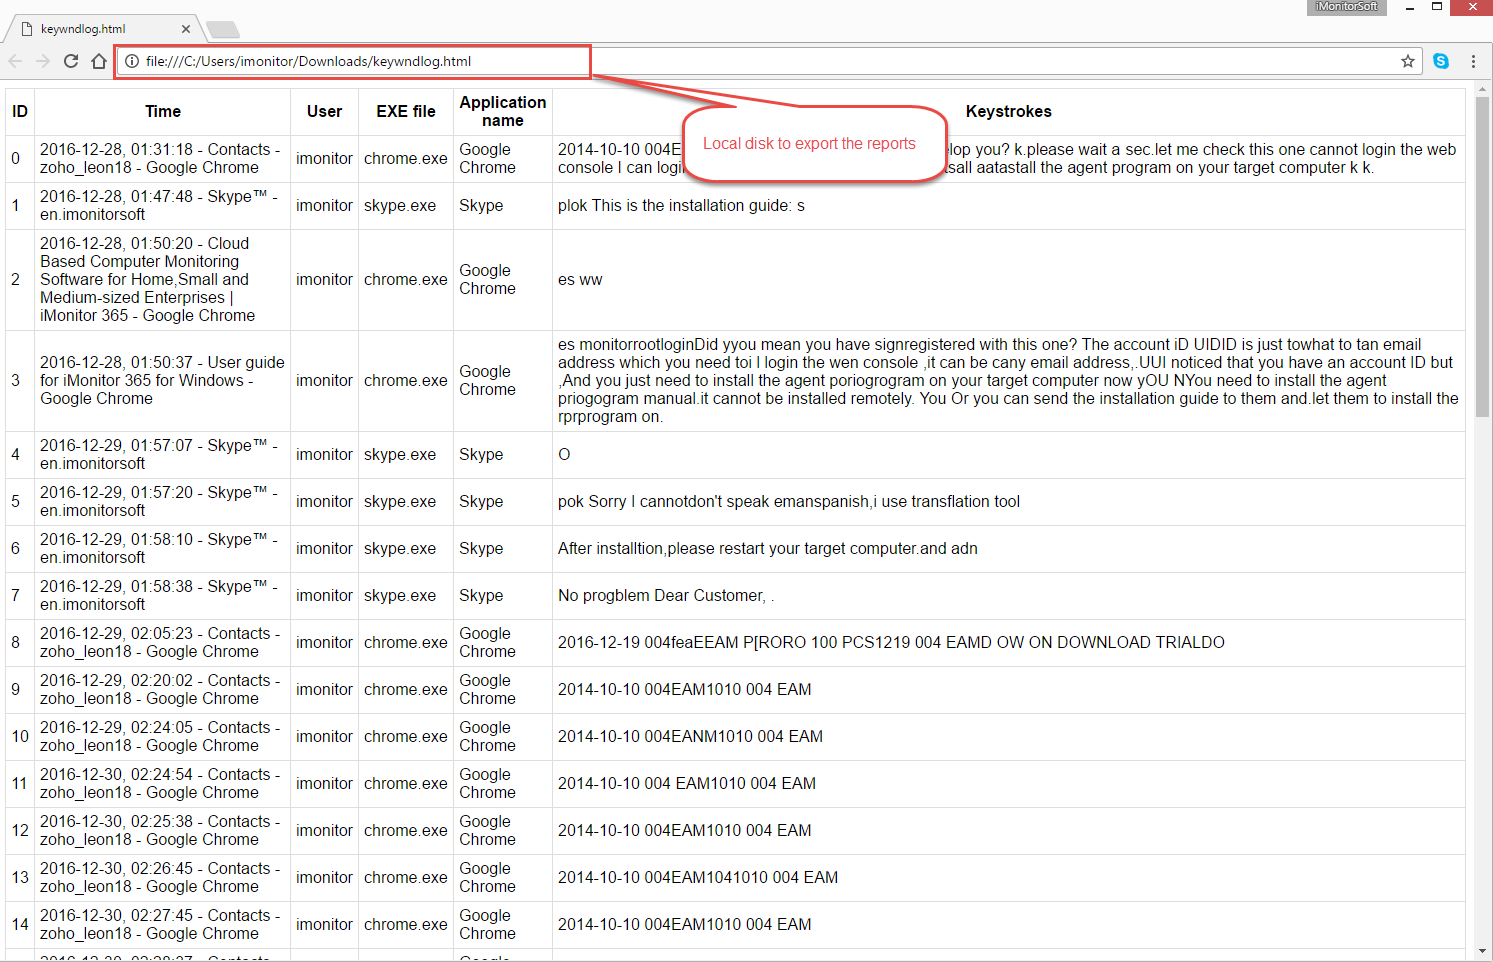Click Skype application name in row 5
Image resolution: width=1493 pixels, height=962 pixels.
coord(481,501)
